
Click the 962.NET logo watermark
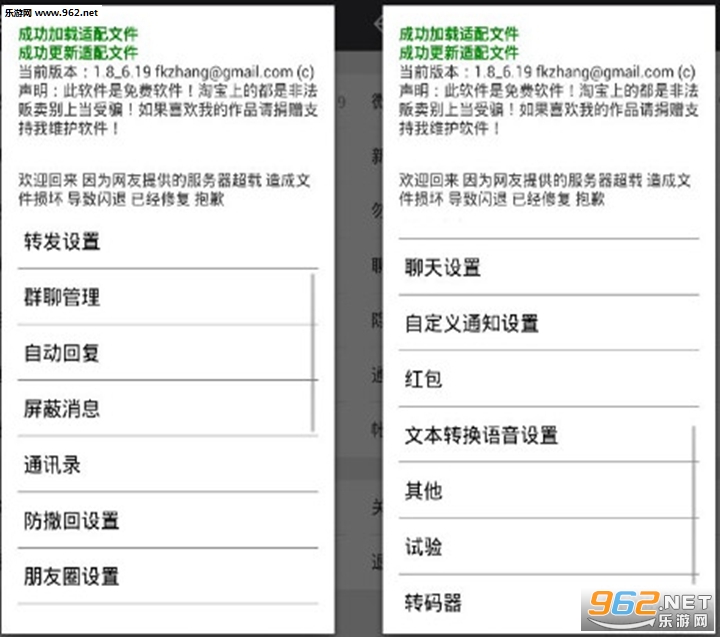[648, 603]
